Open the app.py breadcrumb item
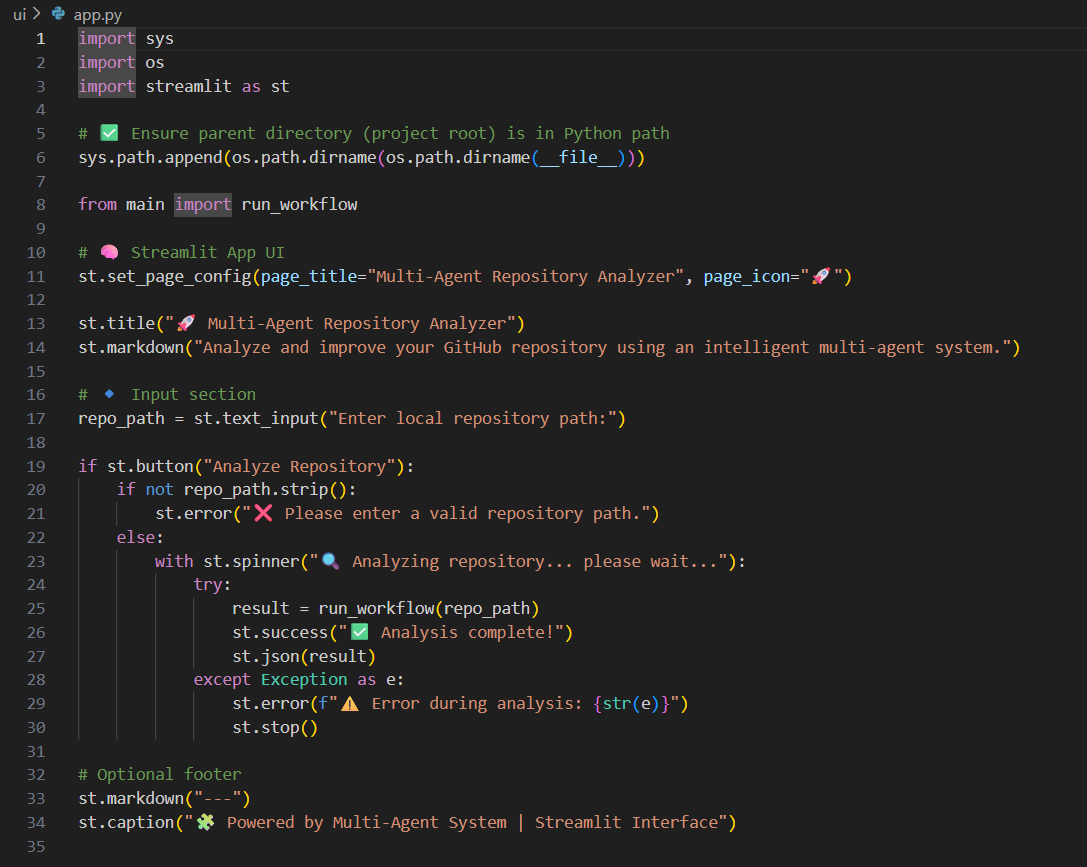Image resolution: width=1087 pixels, height=867 pixels. tap(96, 14)
